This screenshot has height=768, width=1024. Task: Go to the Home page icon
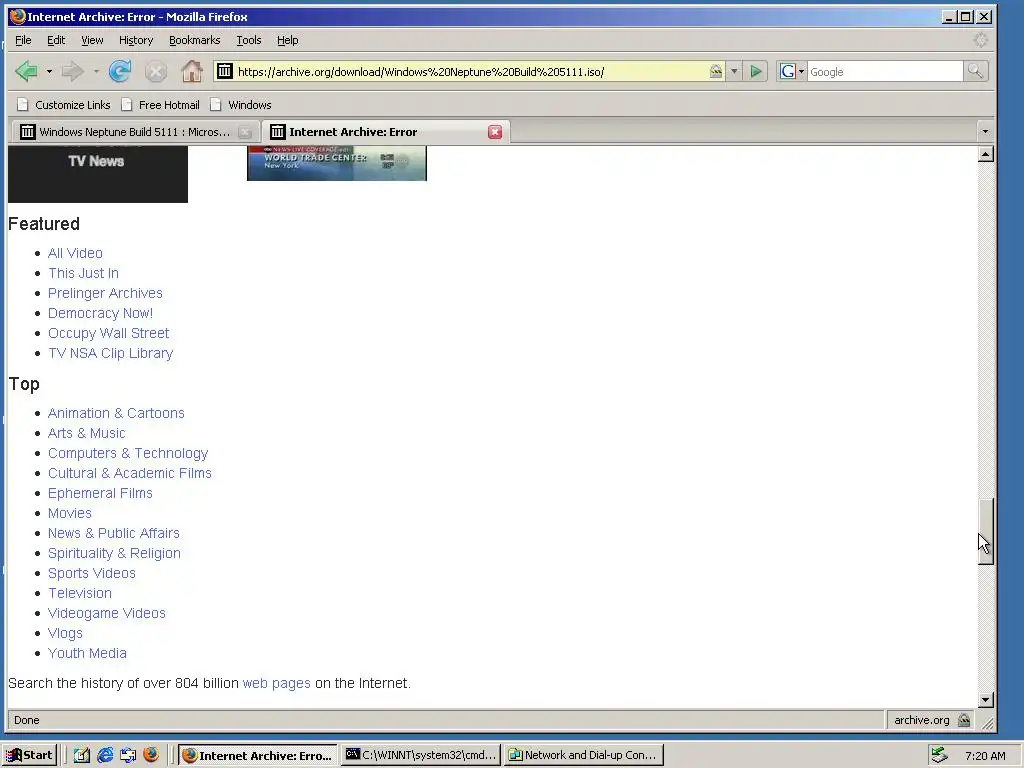pyautogui.click(x=191, y=71)
